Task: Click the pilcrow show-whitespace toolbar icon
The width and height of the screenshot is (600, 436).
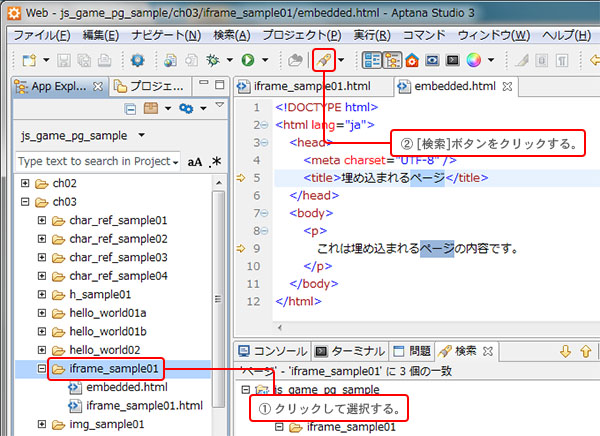Action: 562,60
